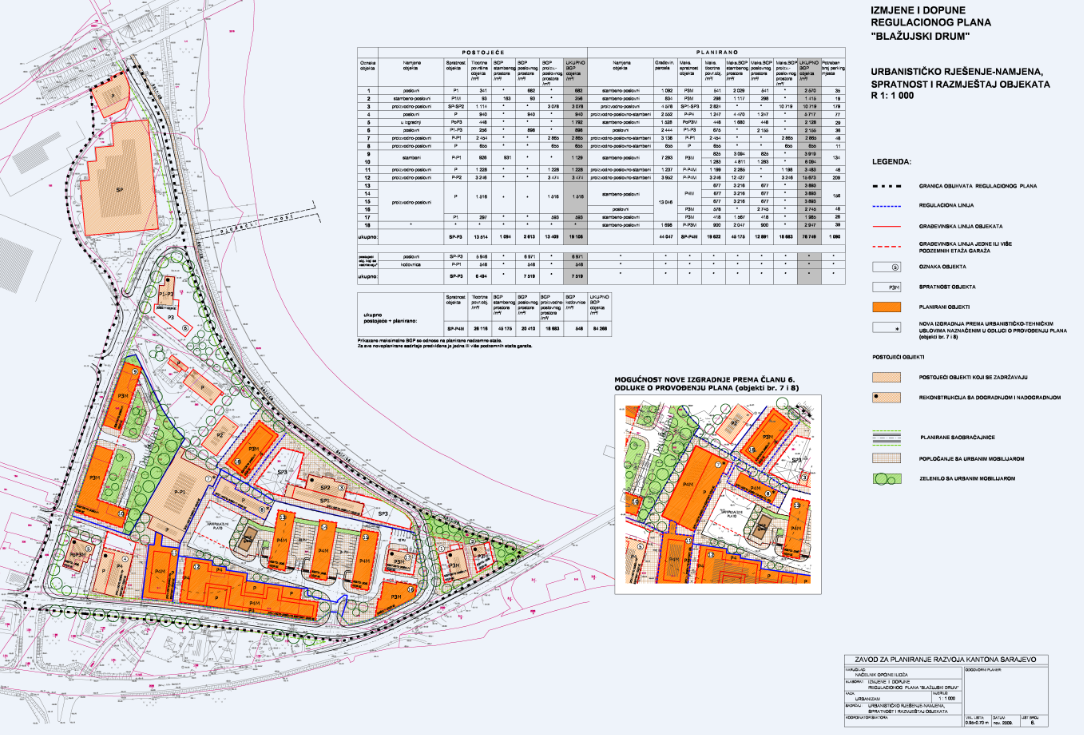Click the "Planirane saobraćajnice" road legend symbol
The image size is (1084, 735).
tap(886, 437)
